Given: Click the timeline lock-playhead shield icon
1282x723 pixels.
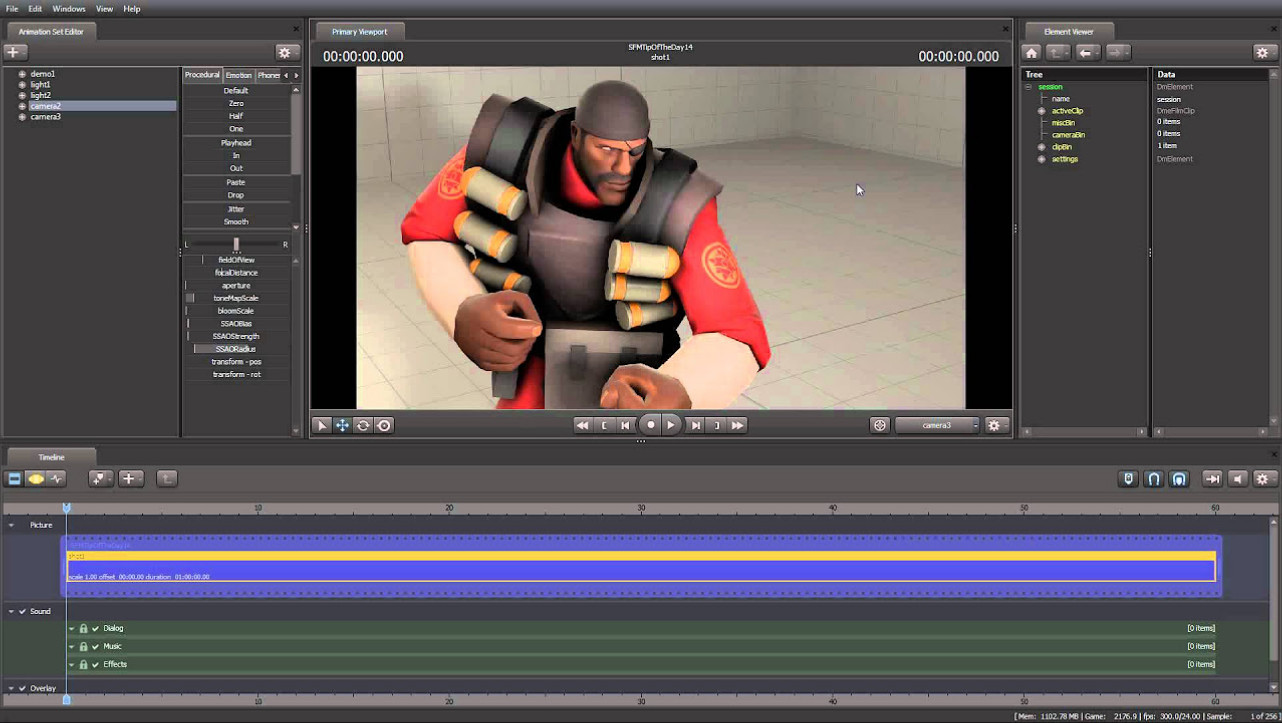Looking at the screenshot, I should pos(1129,479).
